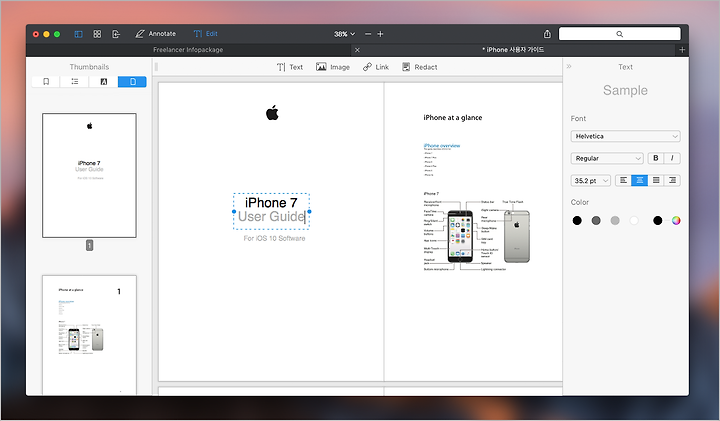Click in the search field
Image resolution: width=720 pixels, height=421 pixels.
coord(619,34)
